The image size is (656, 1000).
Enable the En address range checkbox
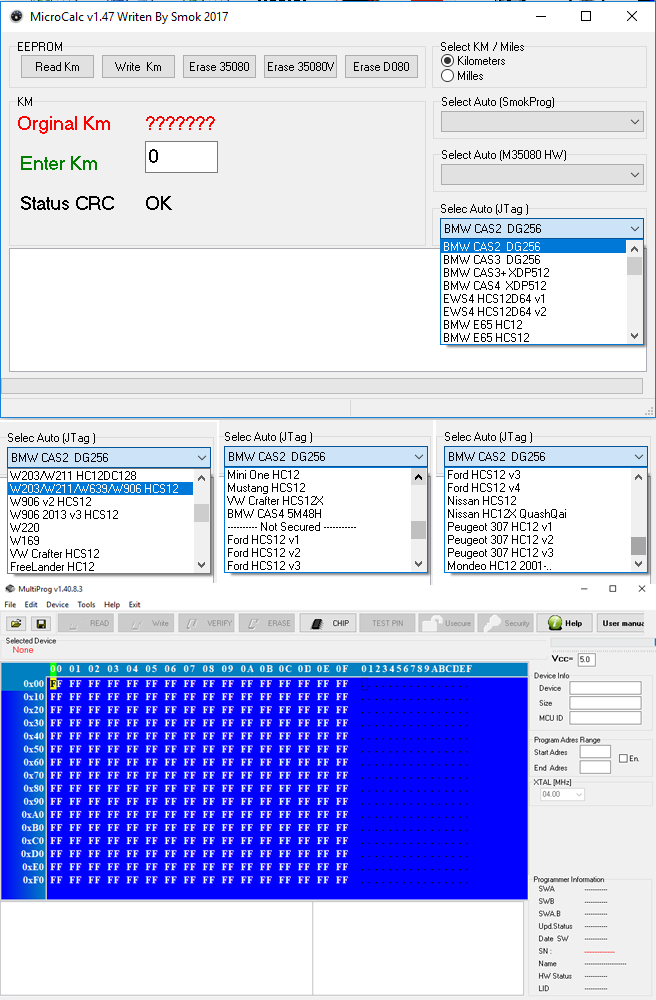coord(623,758)
